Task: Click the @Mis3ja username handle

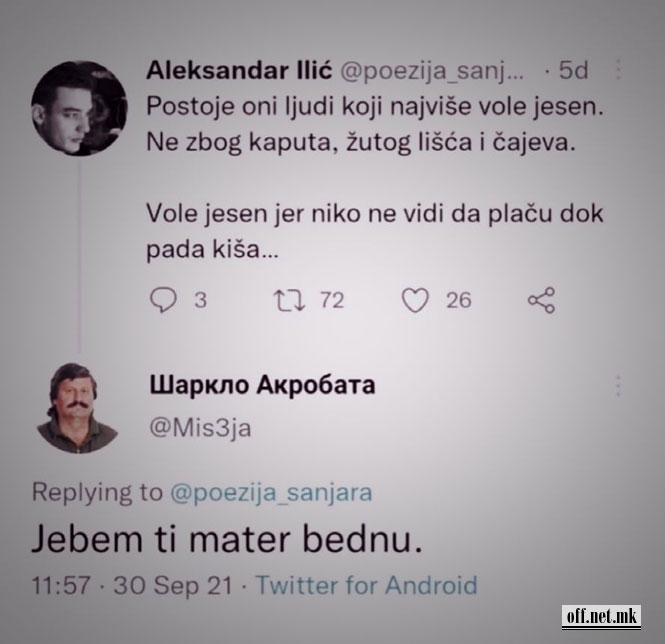Action: point(200,428)
